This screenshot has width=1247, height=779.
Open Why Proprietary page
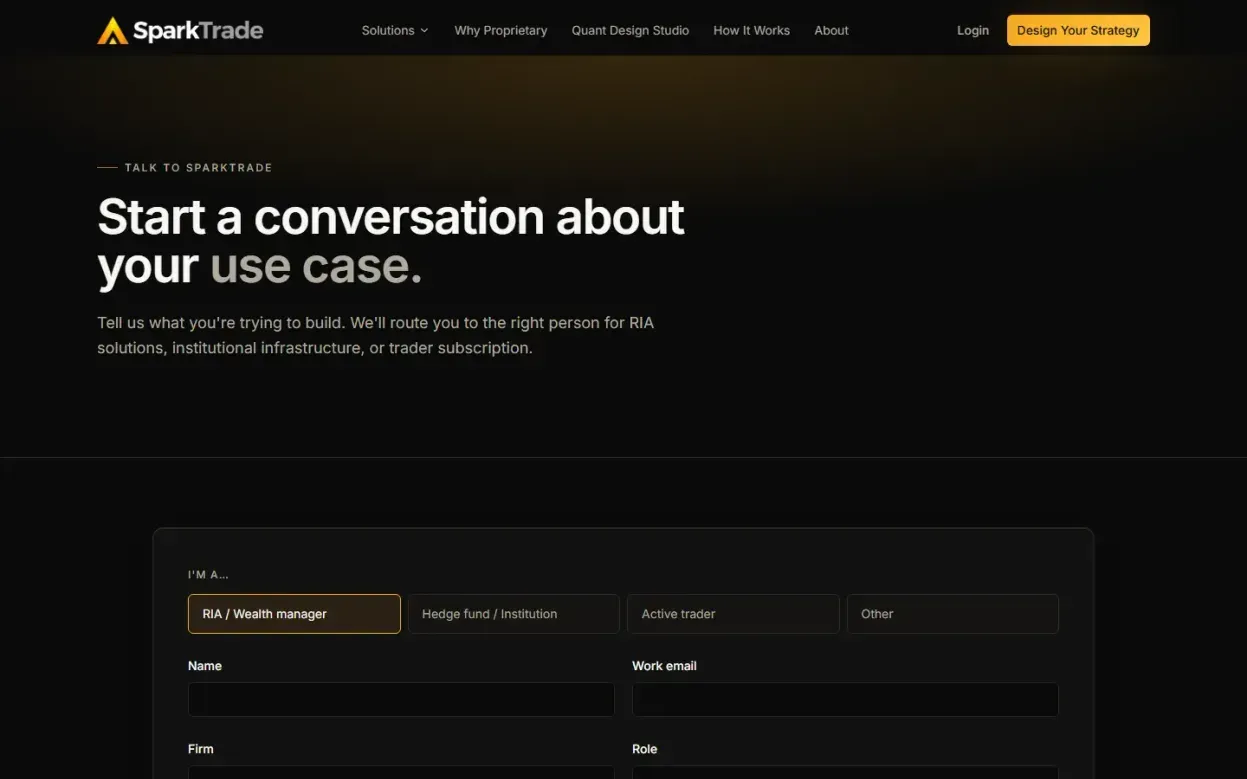[501, 31]
